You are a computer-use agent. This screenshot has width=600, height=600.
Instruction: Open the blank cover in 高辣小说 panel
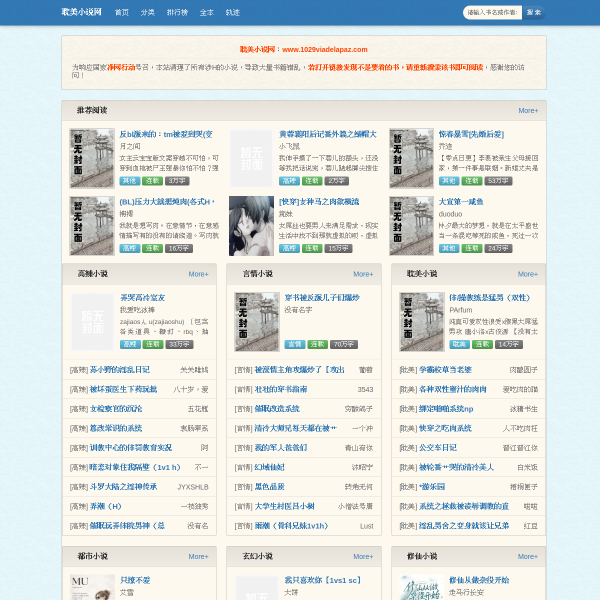point(93,322)
